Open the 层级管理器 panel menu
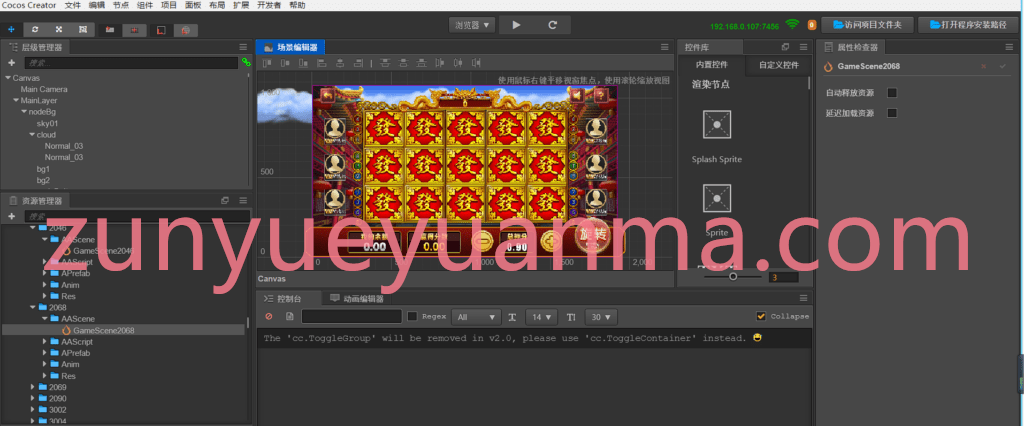Viewport: 1024px width, 426px height. [243, 47]
